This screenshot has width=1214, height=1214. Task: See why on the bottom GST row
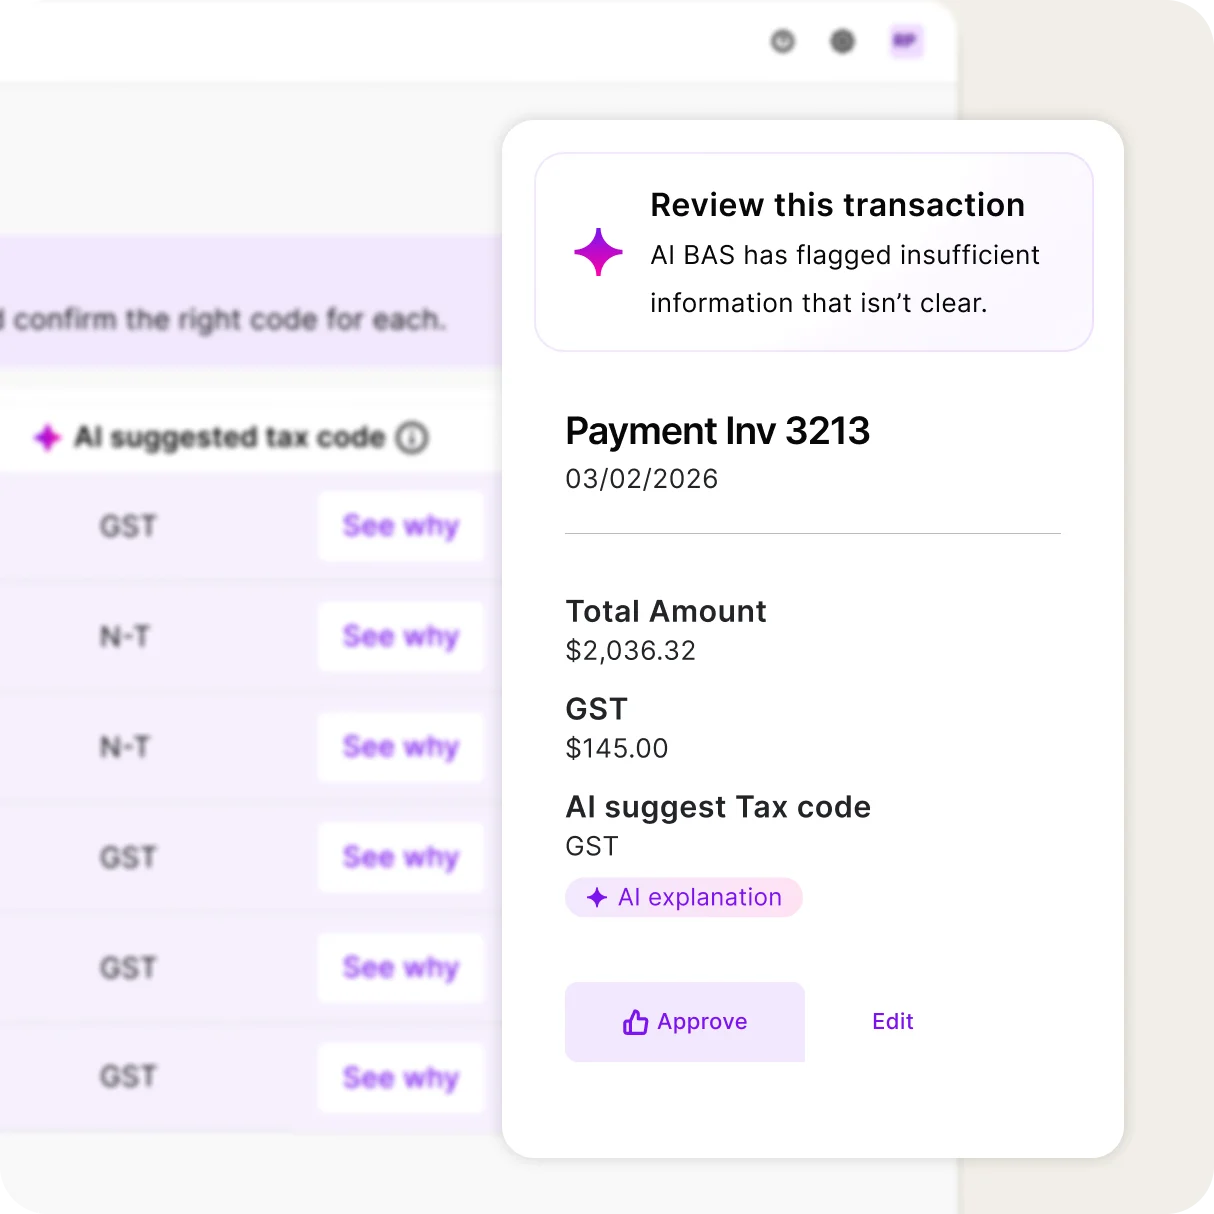(x=401, y=1078)
